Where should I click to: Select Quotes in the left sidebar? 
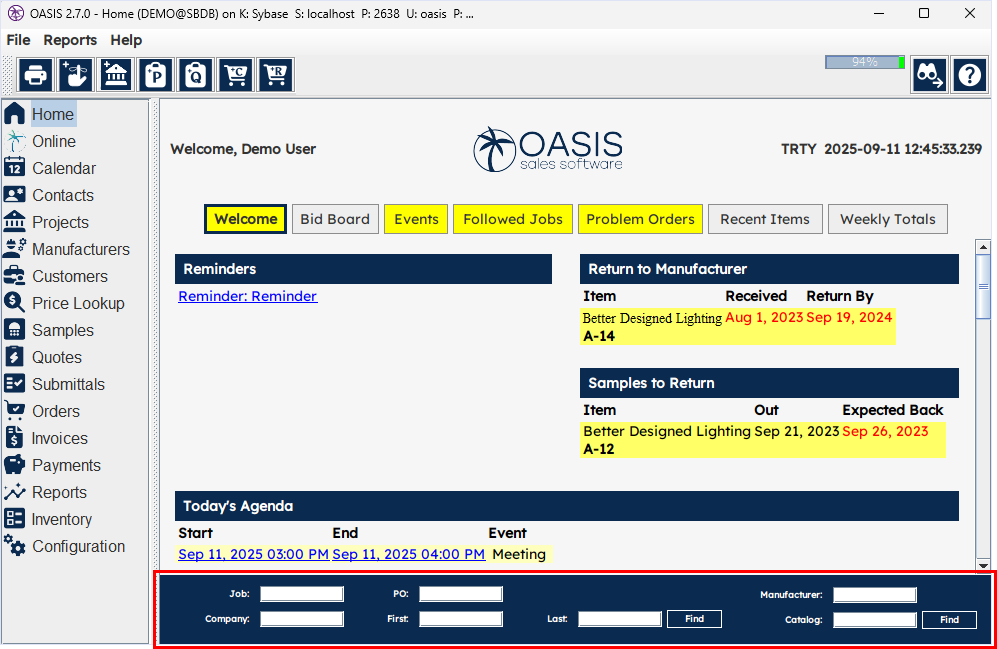[x=59, y=357]
